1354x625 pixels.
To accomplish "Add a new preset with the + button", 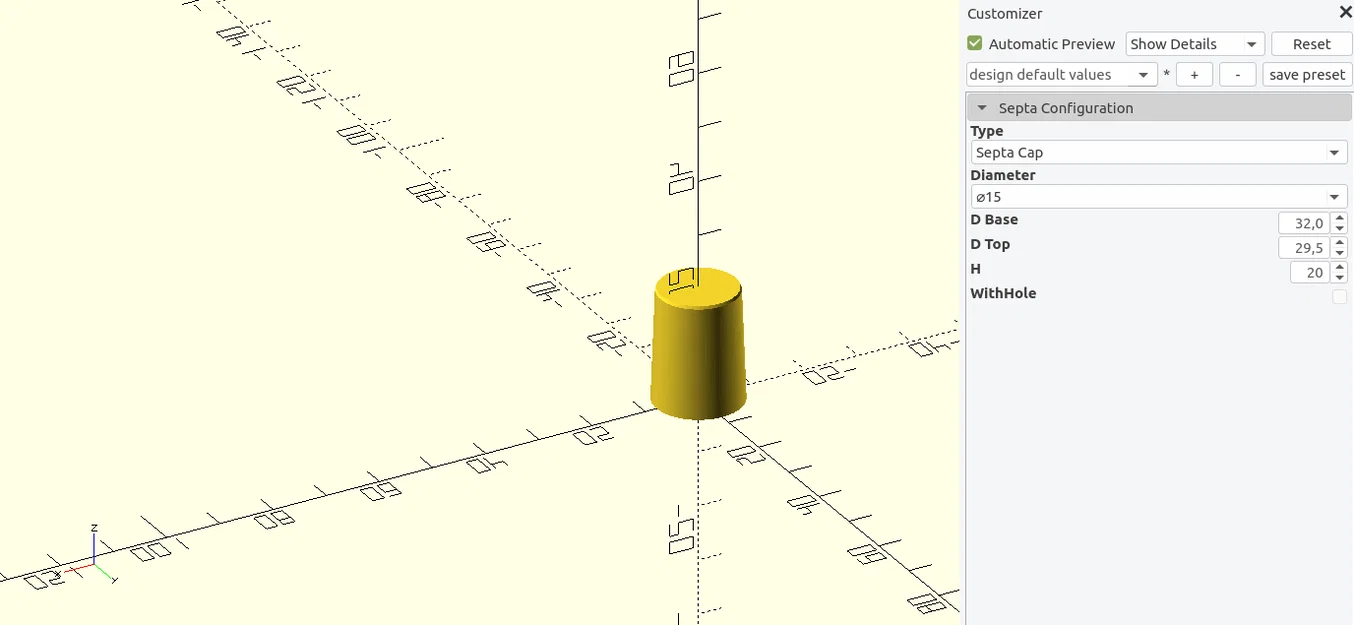I will point(1194,74).
